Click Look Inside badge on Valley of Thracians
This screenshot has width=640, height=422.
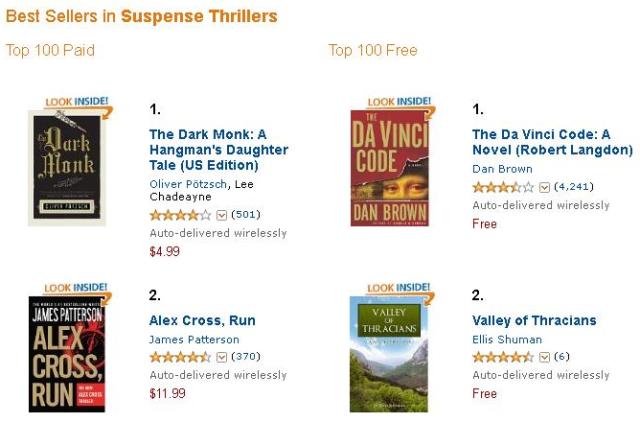point(401,287)
